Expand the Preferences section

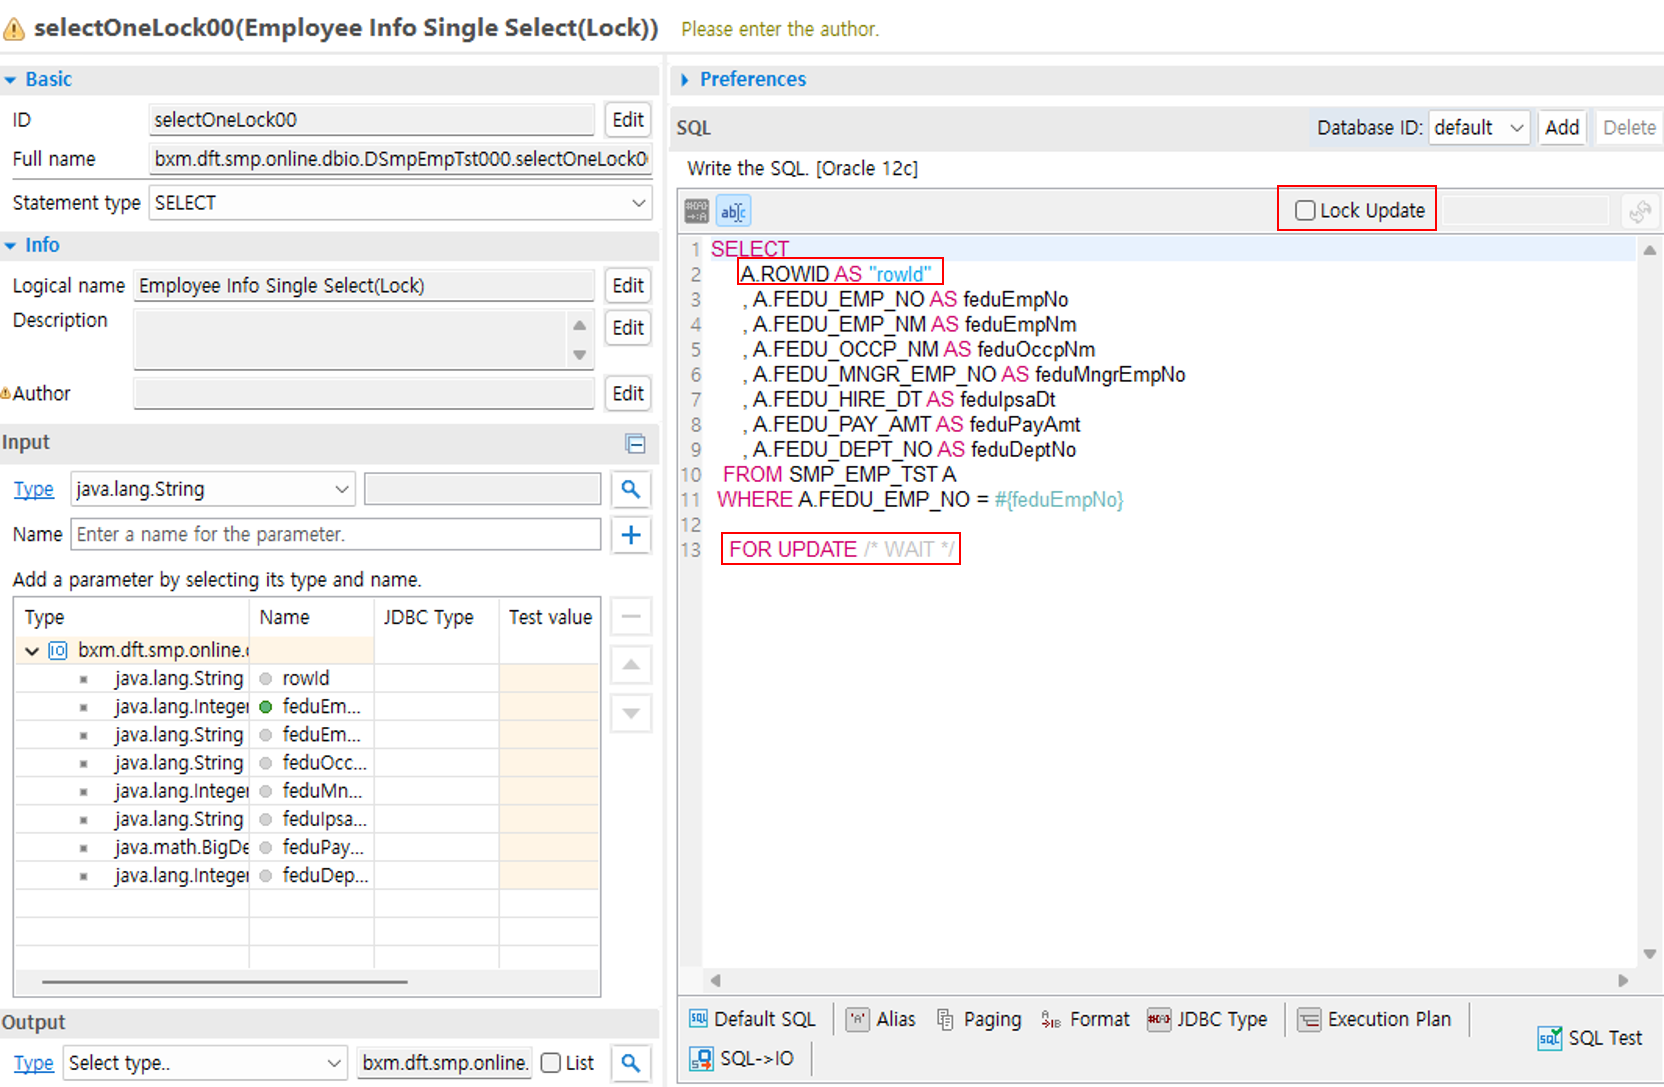pyautogui.click(x=685, y=80)
